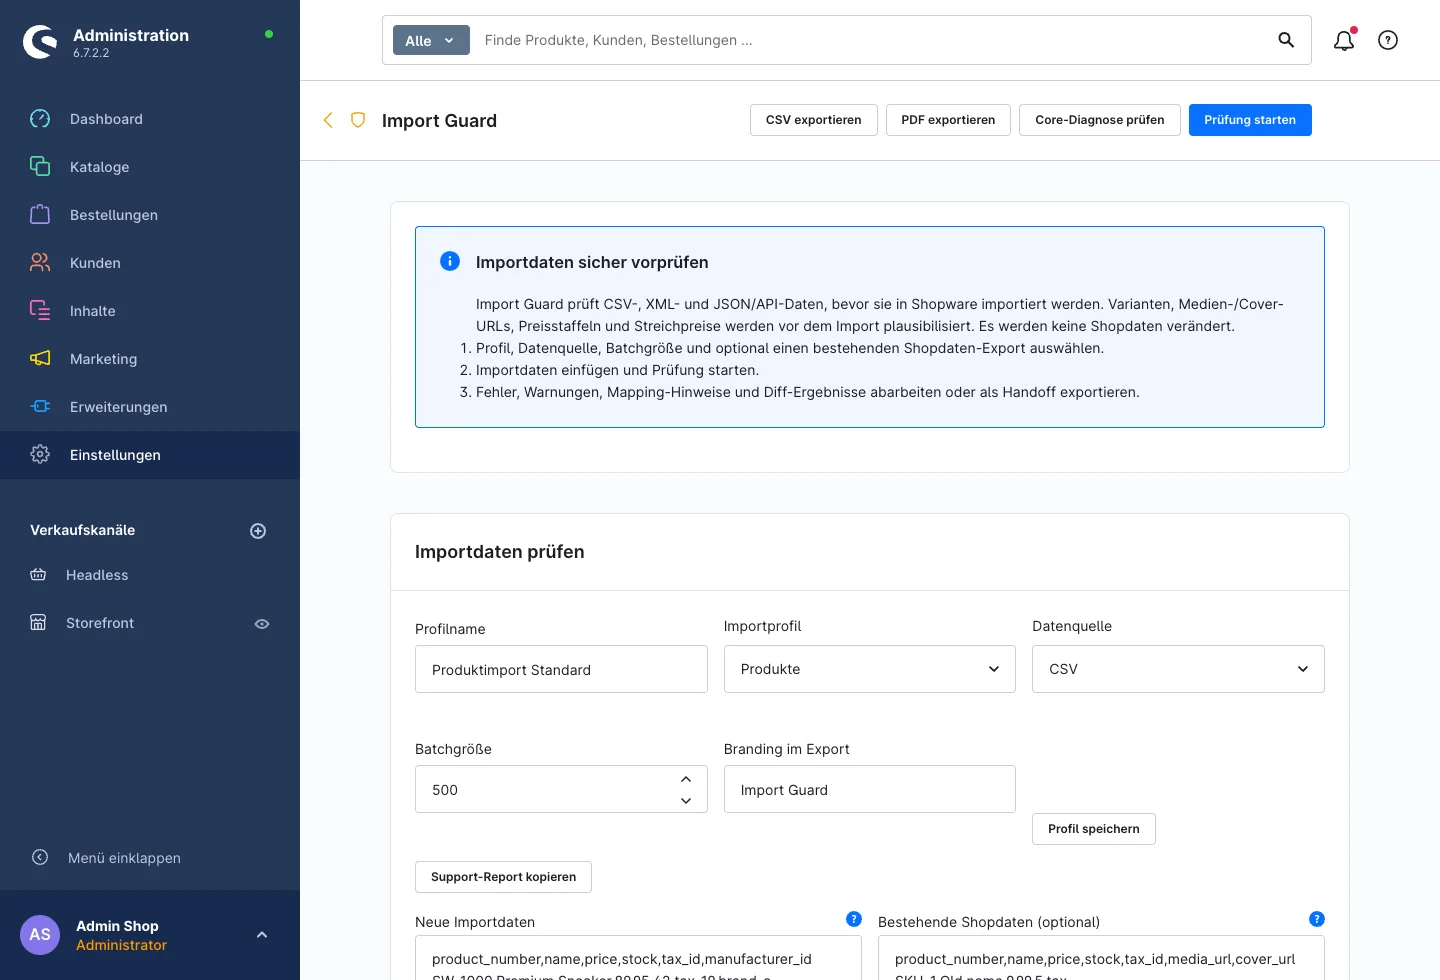The height and width of the screenshot is (980, 1440).
Task: Click the Erweiterungen plug icon
Action: pos(40,406)
